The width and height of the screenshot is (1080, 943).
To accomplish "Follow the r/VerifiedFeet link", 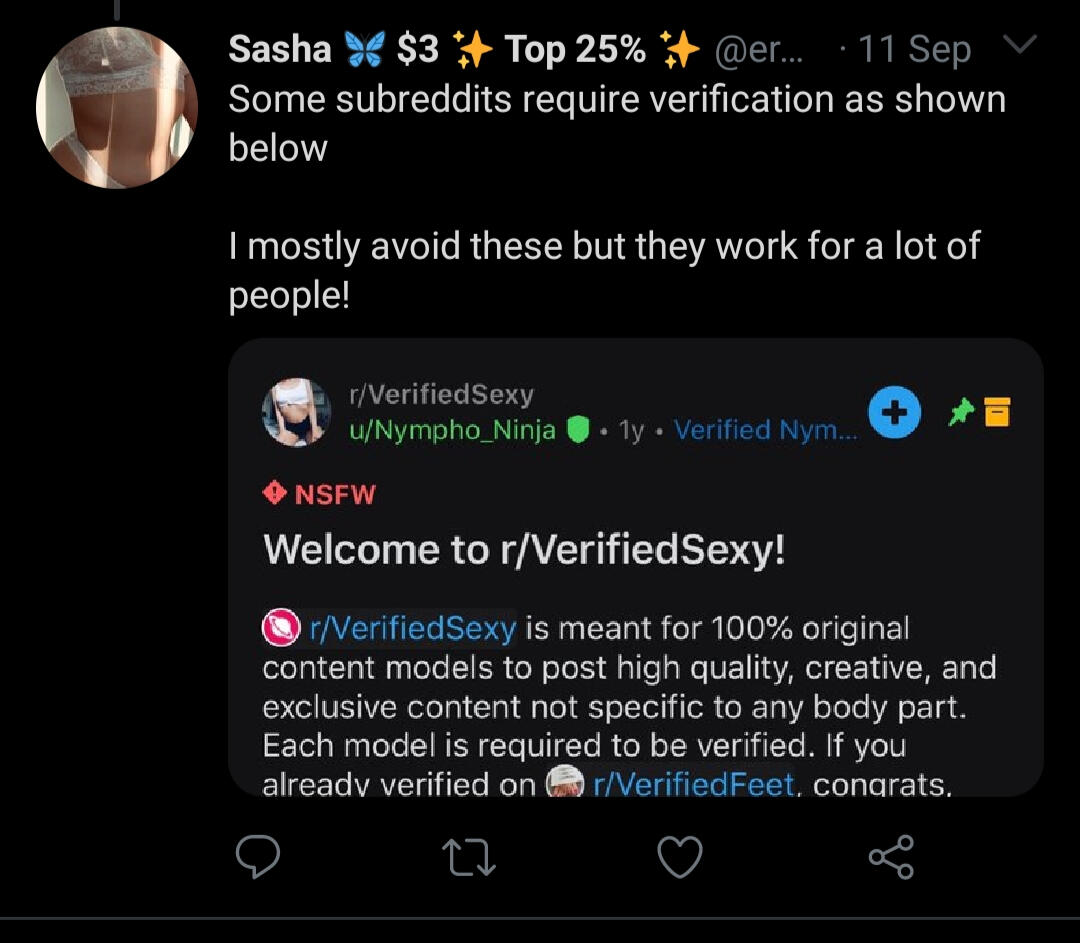I will click(694, 786).
